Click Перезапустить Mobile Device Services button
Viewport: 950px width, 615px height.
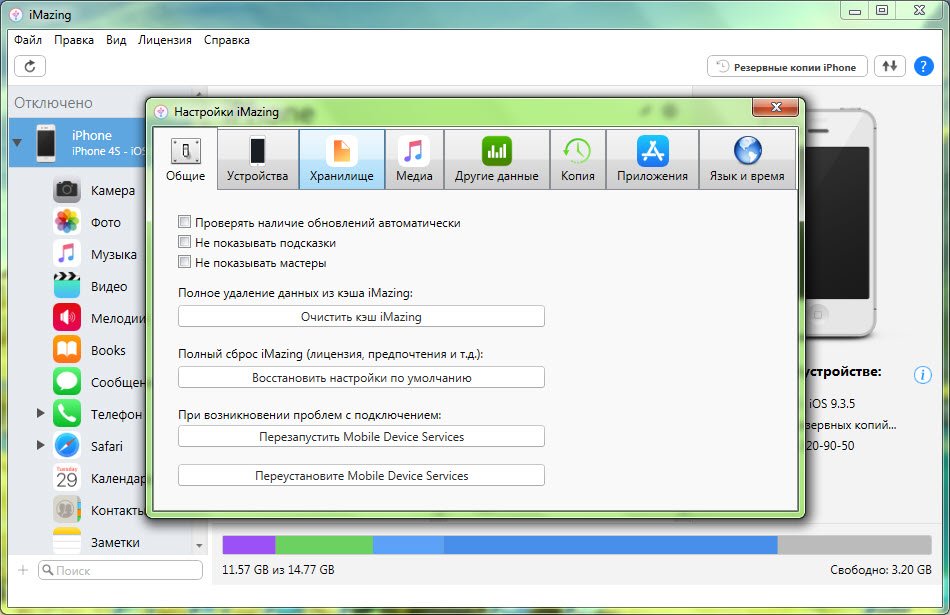(361, 436)
